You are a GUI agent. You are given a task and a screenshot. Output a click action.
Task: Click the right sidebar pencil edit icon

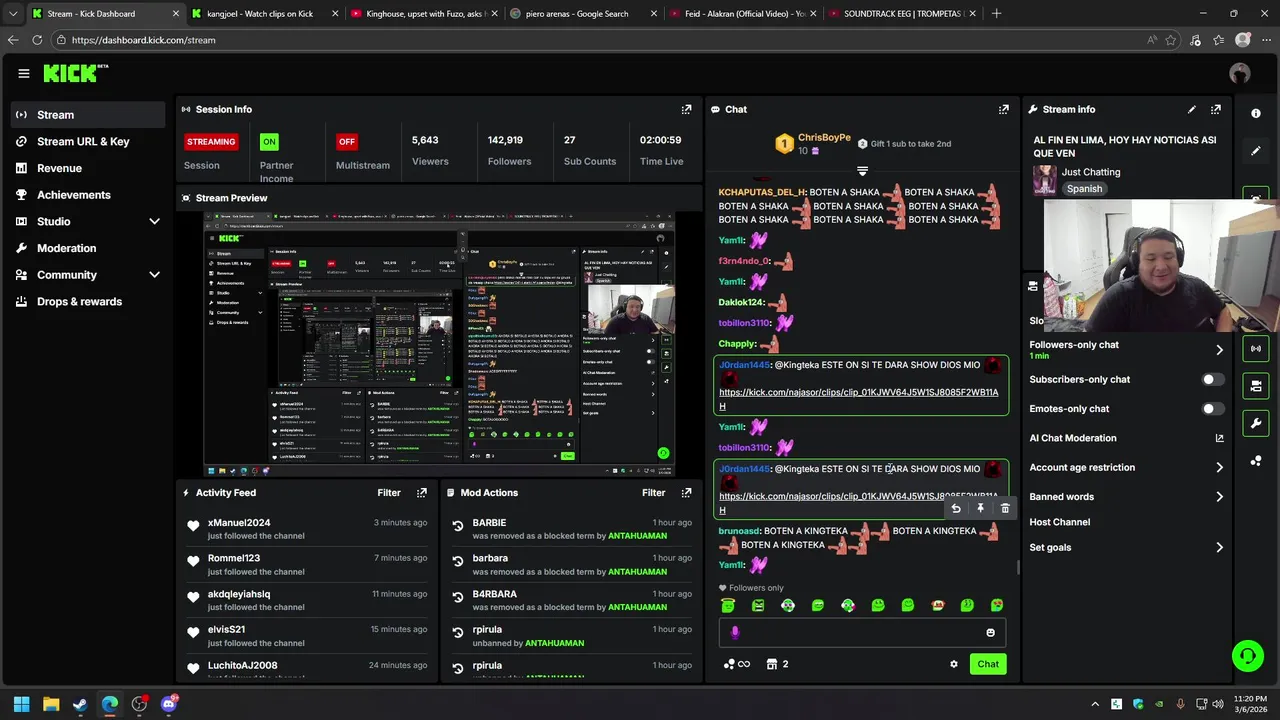pyautogui.click(x=1256, y=151)
